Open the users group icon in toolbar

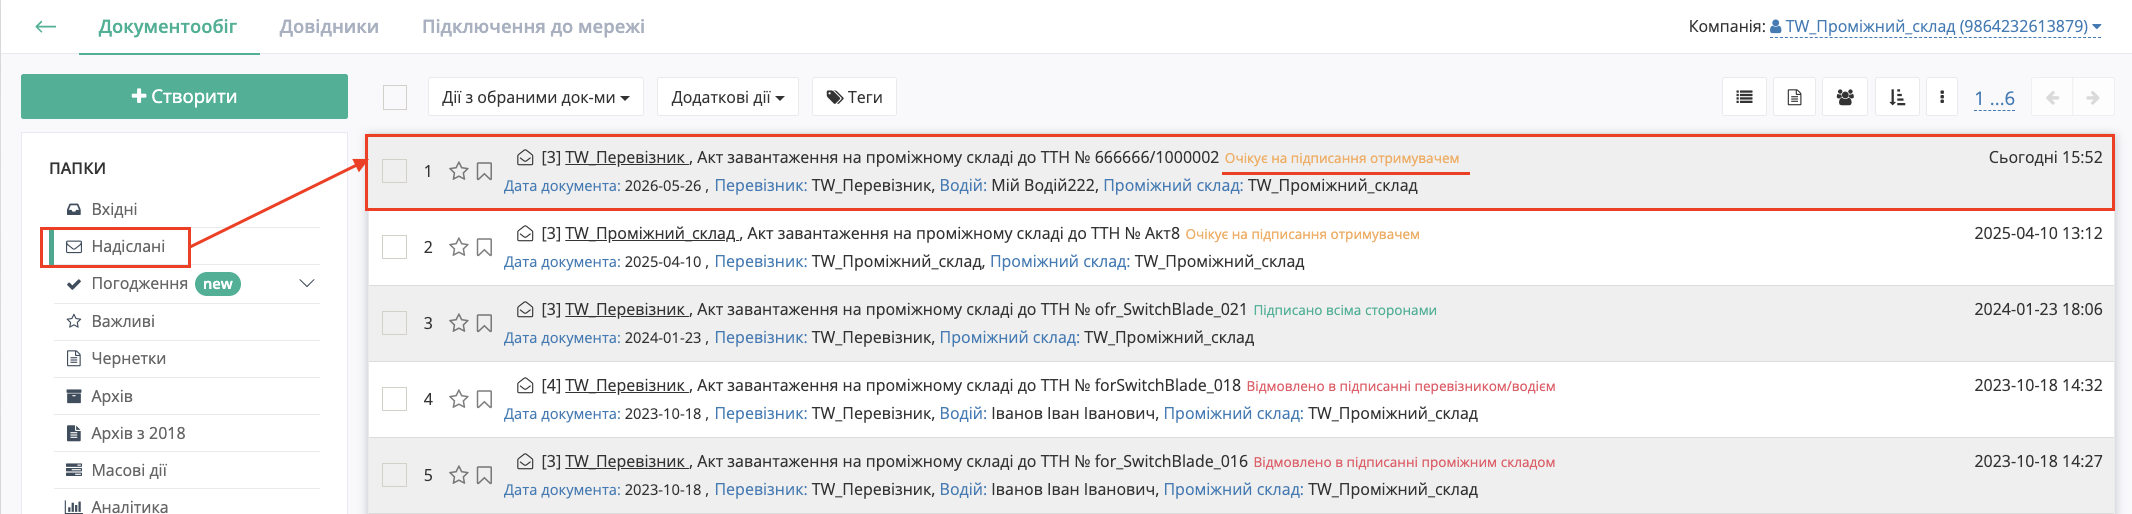tap(1845, 97)
